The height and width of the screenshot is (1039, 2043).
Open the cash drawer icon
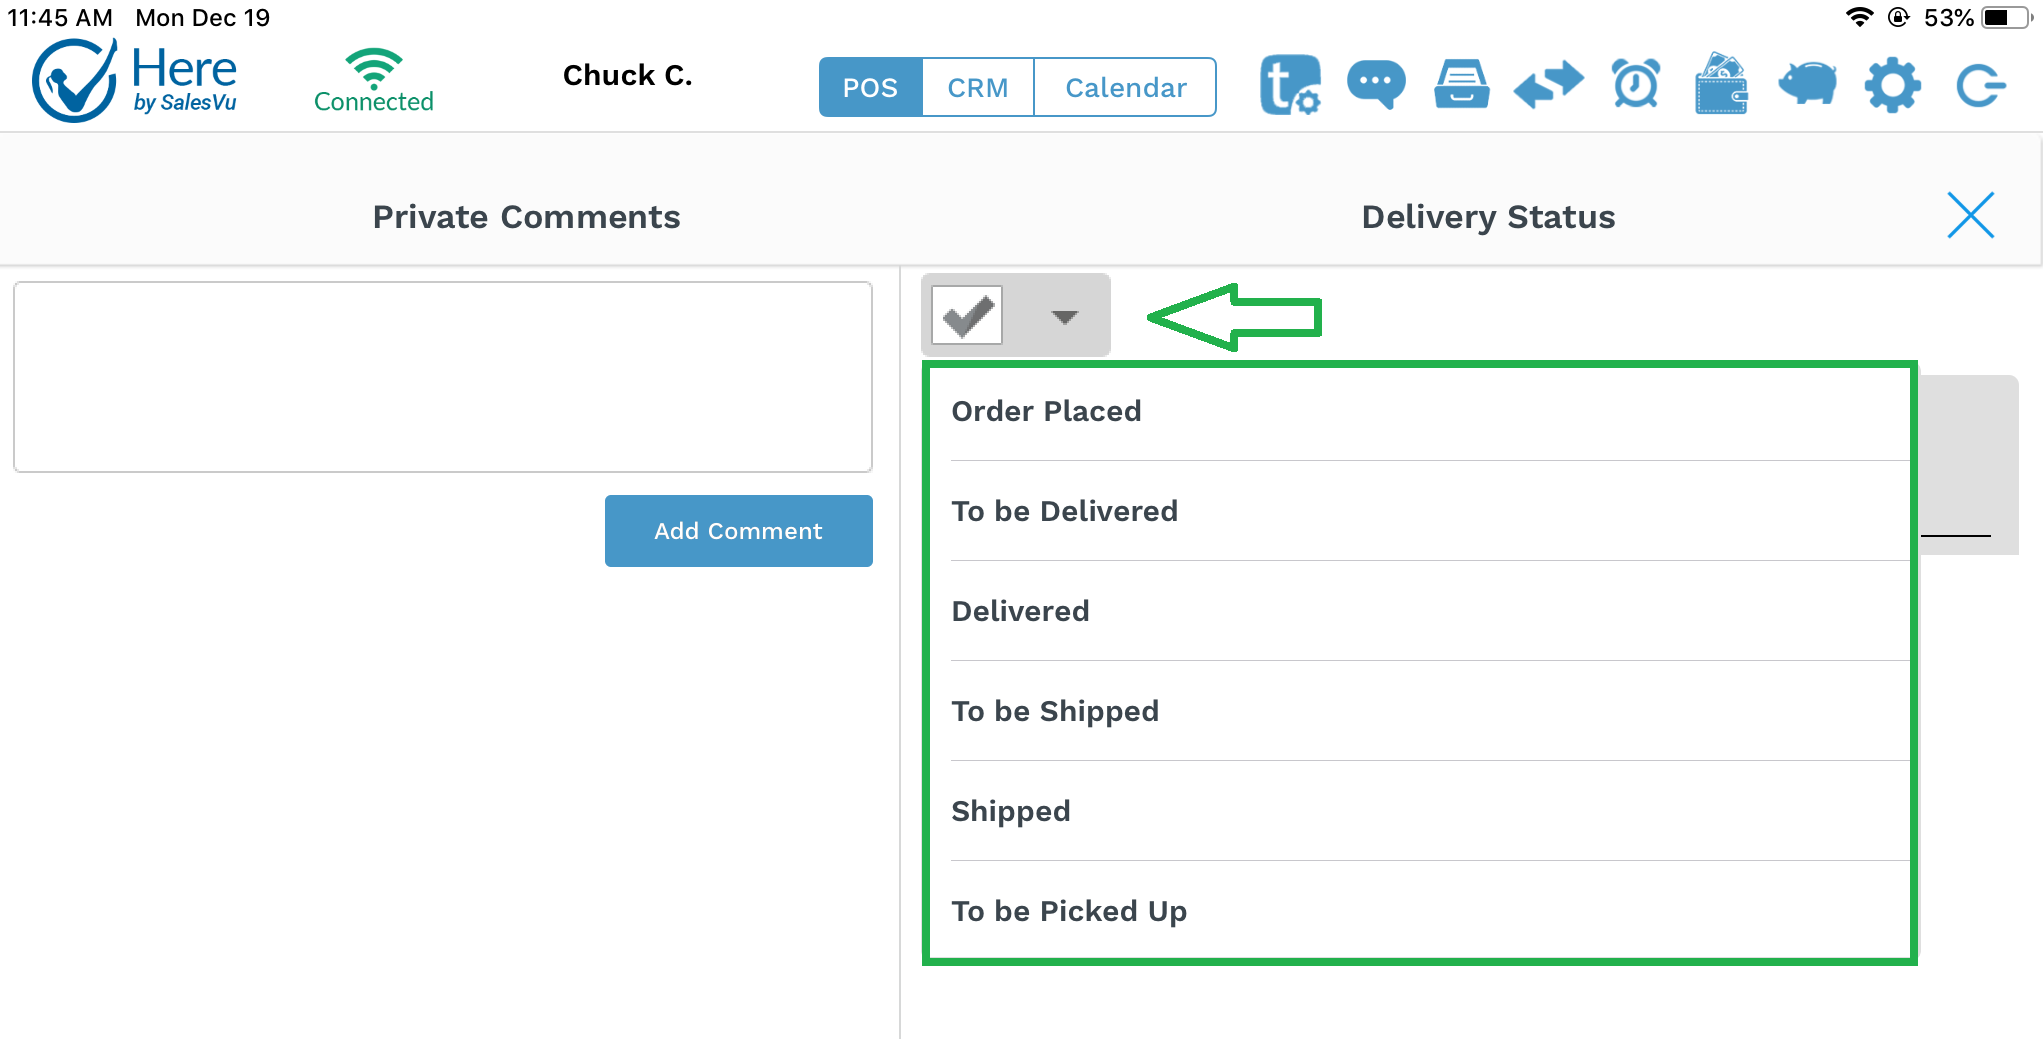(x=1462, y=84)
